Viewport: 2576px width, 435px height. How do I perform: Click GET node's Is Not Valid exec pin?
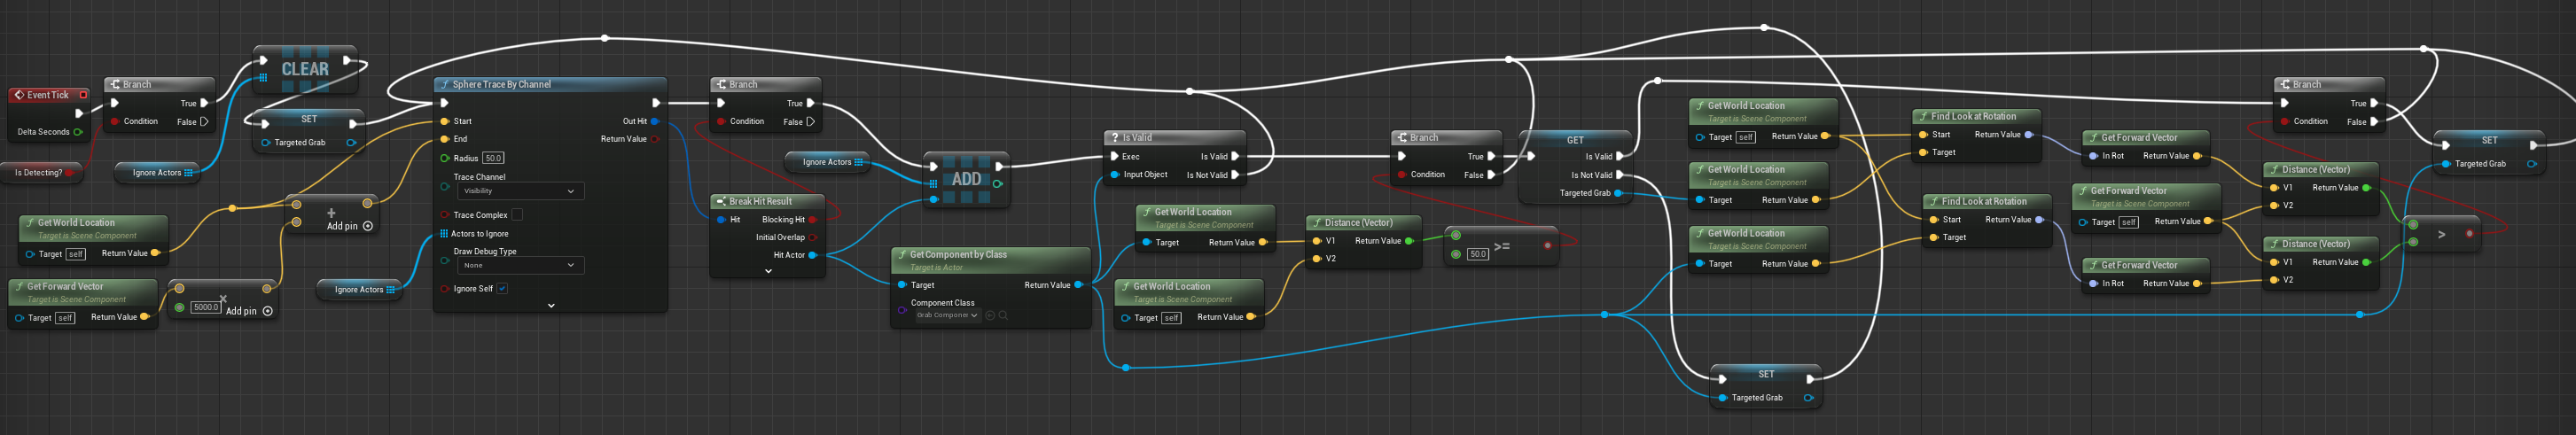tap(1620, 175)
